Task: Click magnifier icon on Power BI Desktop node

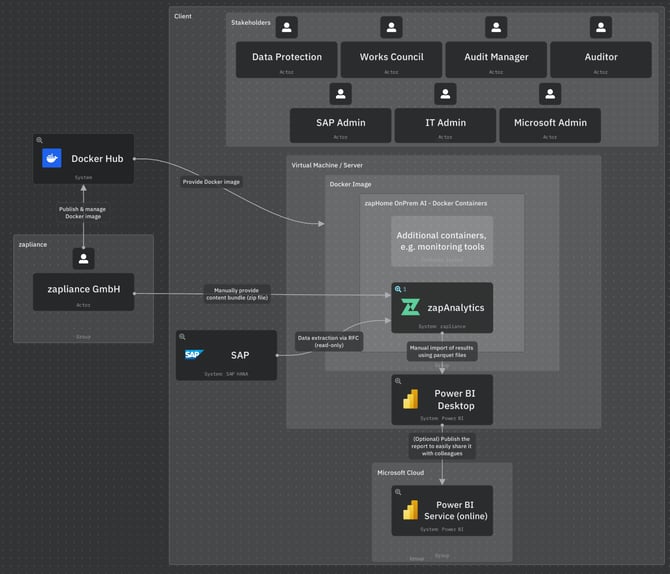Action: coord(398,381)
